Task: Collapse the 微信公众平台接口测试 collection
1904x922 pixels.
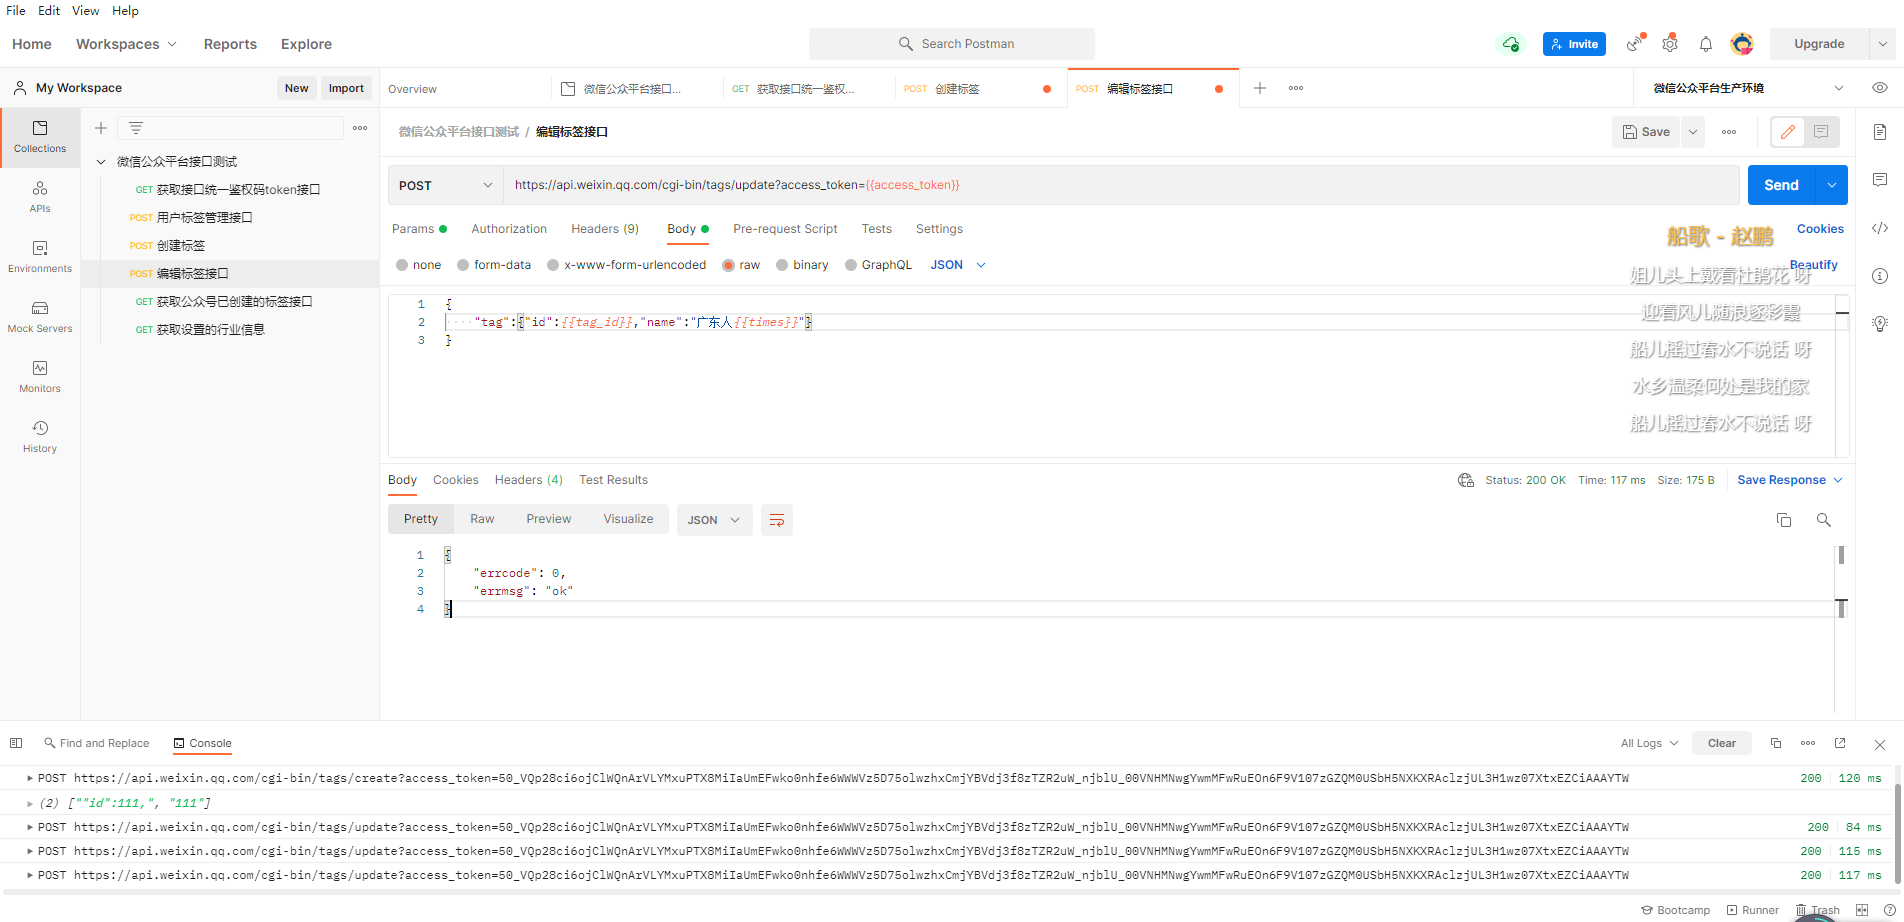Action: click(101, 161)
